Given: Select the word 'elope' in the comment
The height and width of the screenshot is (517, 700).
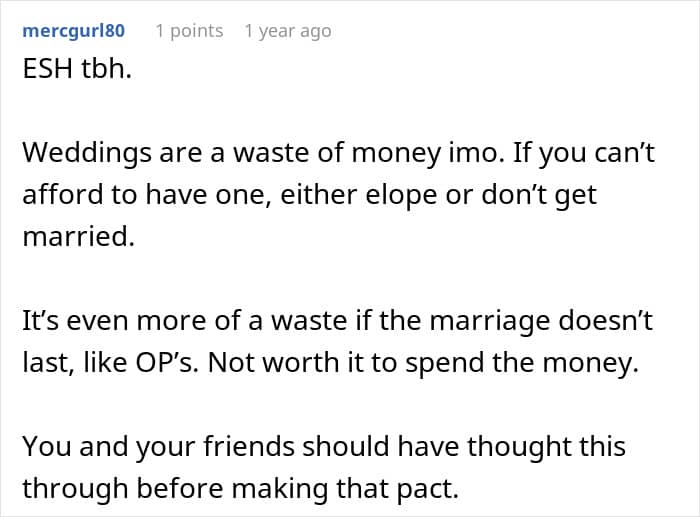Looking at the screenshot, I should 401,196.
